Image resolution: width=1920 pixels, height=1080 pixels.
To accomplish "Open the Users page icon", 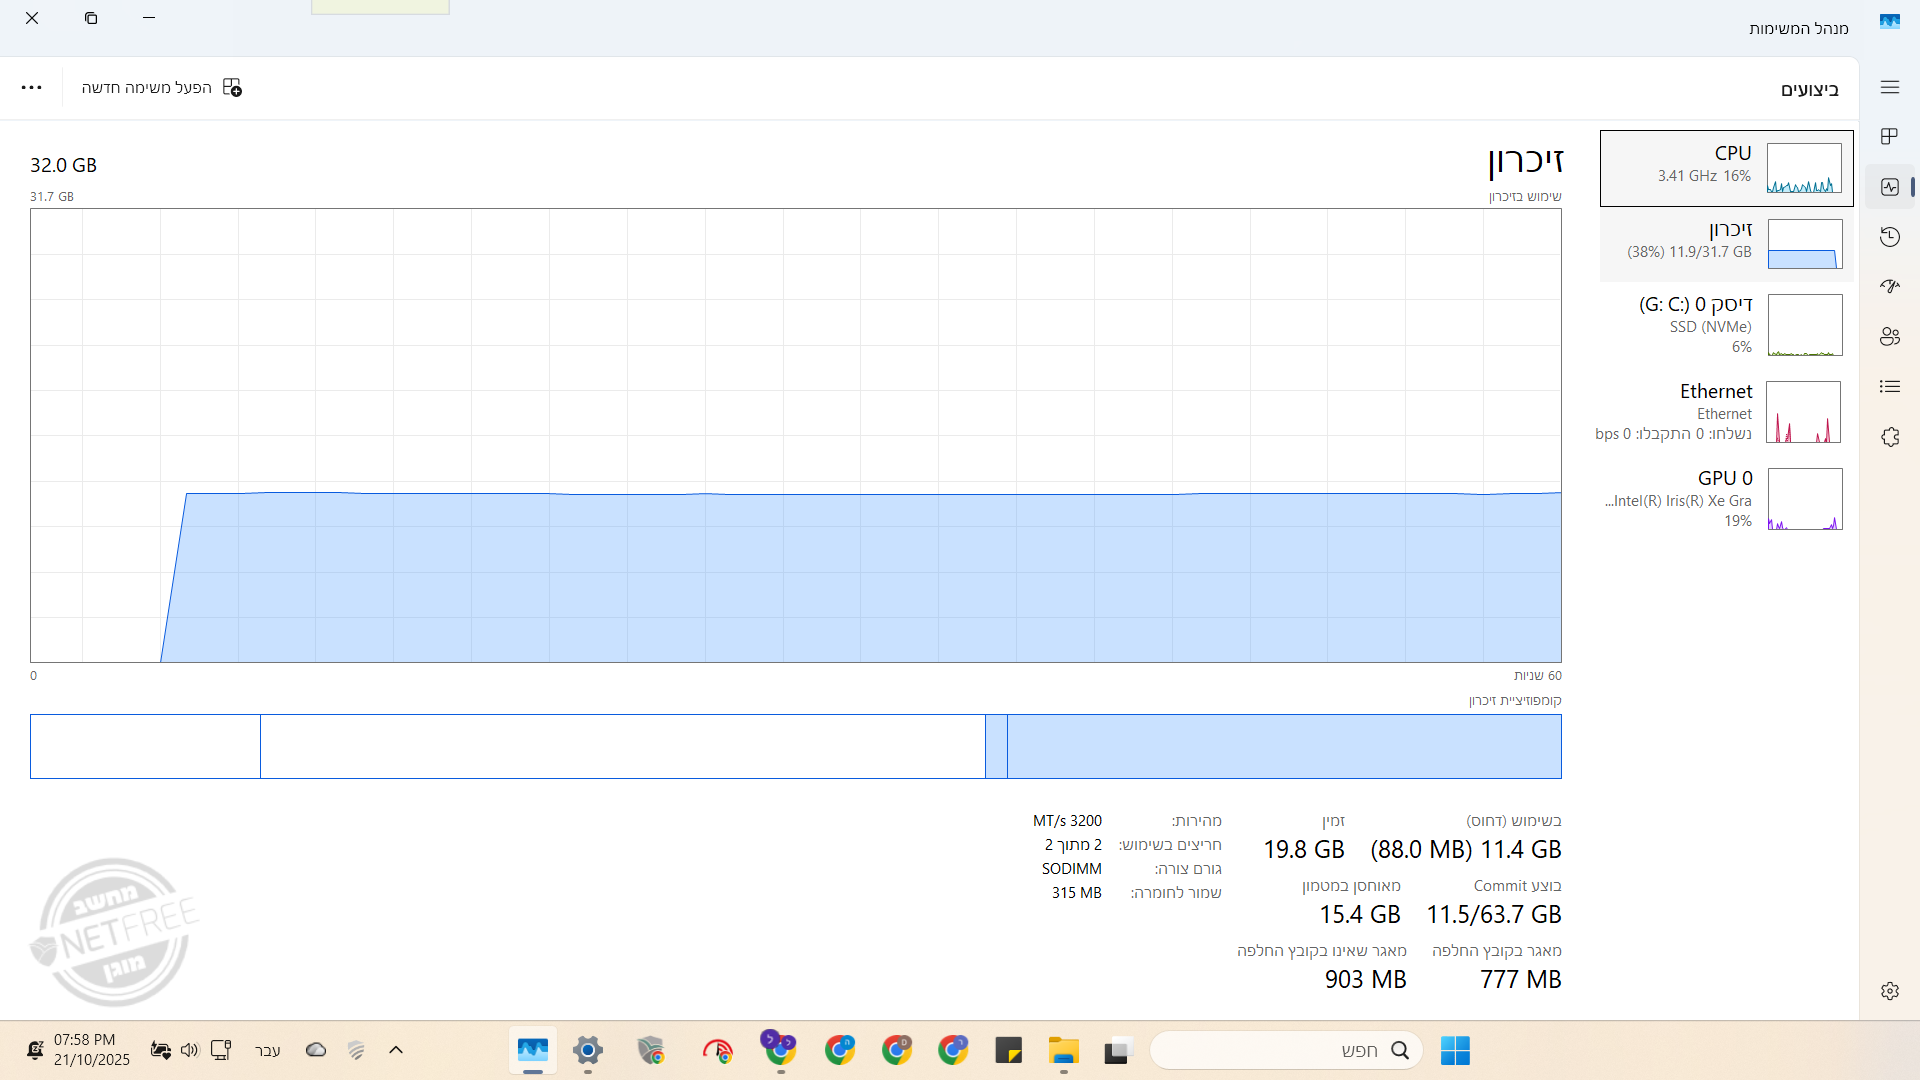I will coord(1889,337).
